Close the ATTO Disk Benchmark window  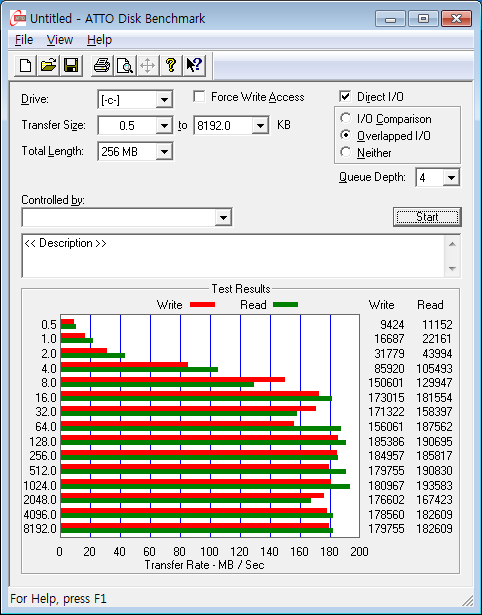(456, 18)
